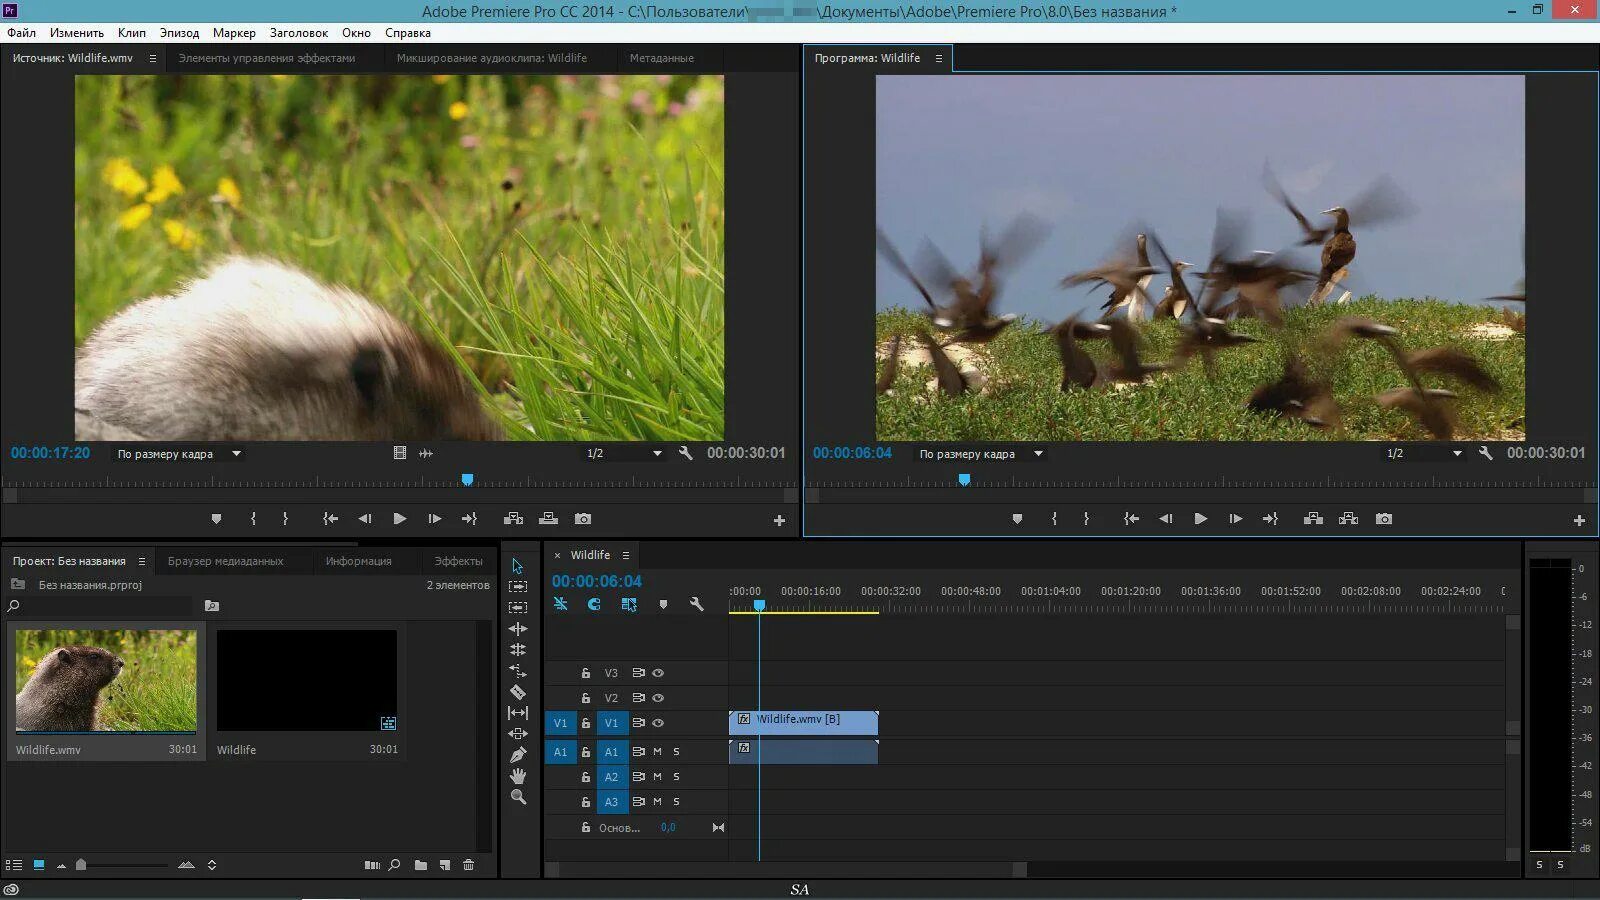Delete selected item with trash icon
Image resolution: width=1600 pixels, height=900 pixels.
click(469, 865)
